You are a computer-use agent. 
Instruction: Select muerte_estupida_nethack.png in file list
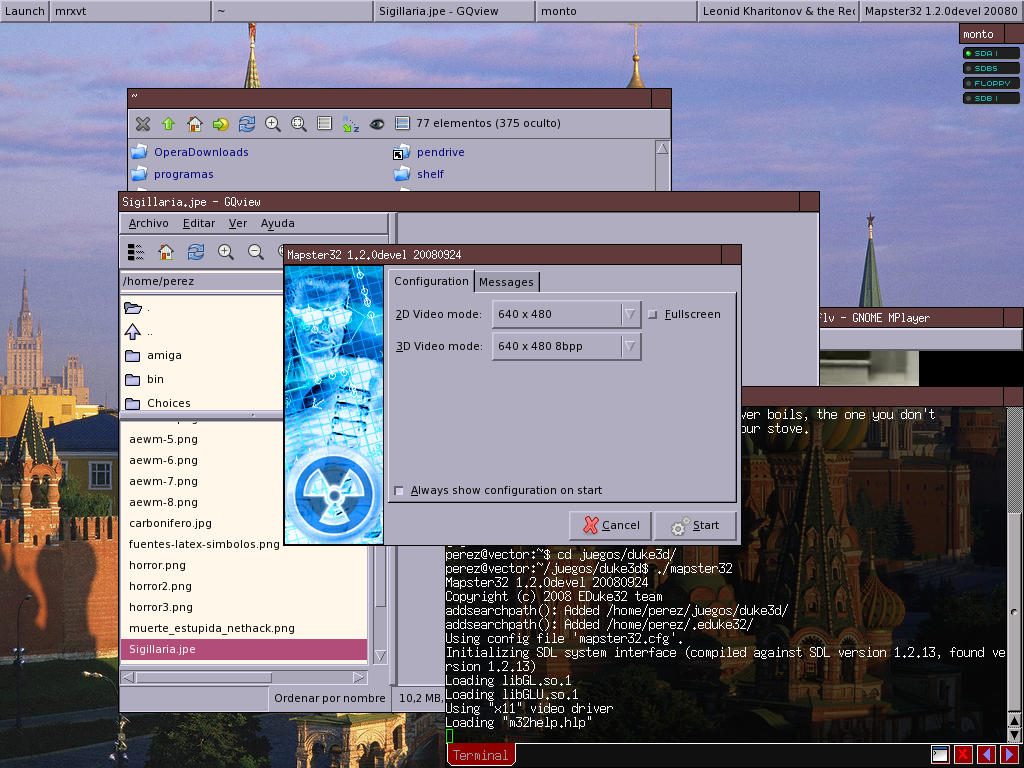[212, 628]
